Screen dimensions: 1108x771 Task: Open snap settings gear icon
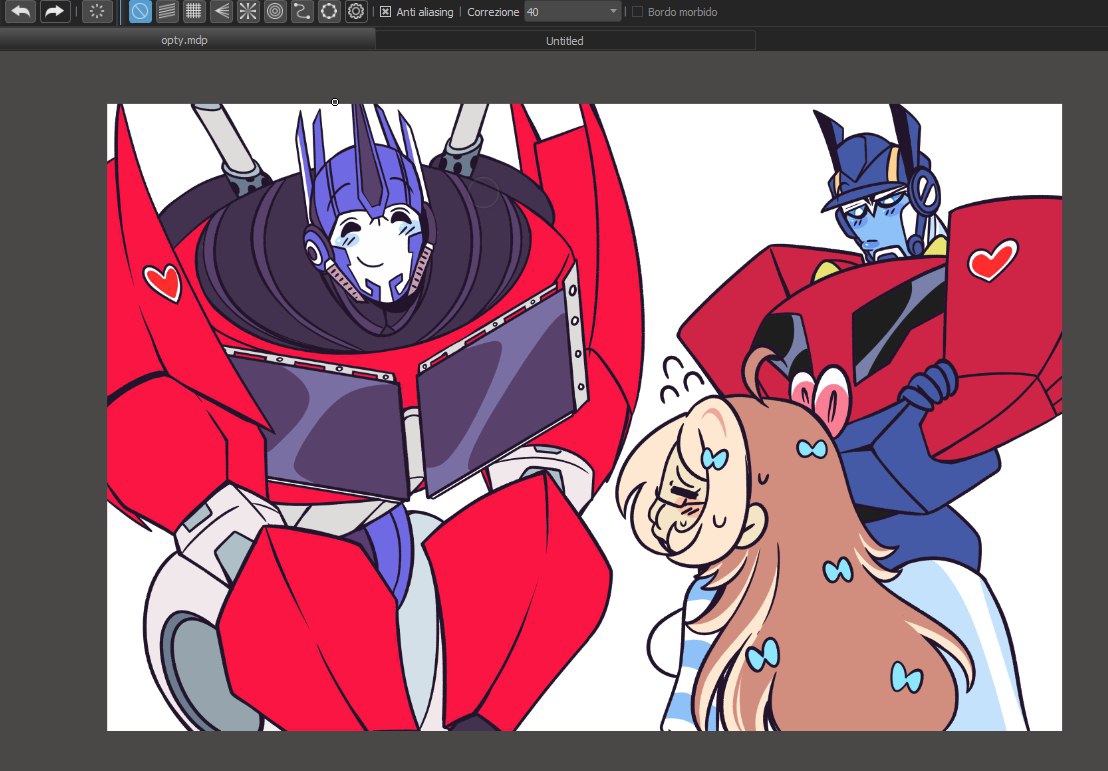(x=356, y=12)
